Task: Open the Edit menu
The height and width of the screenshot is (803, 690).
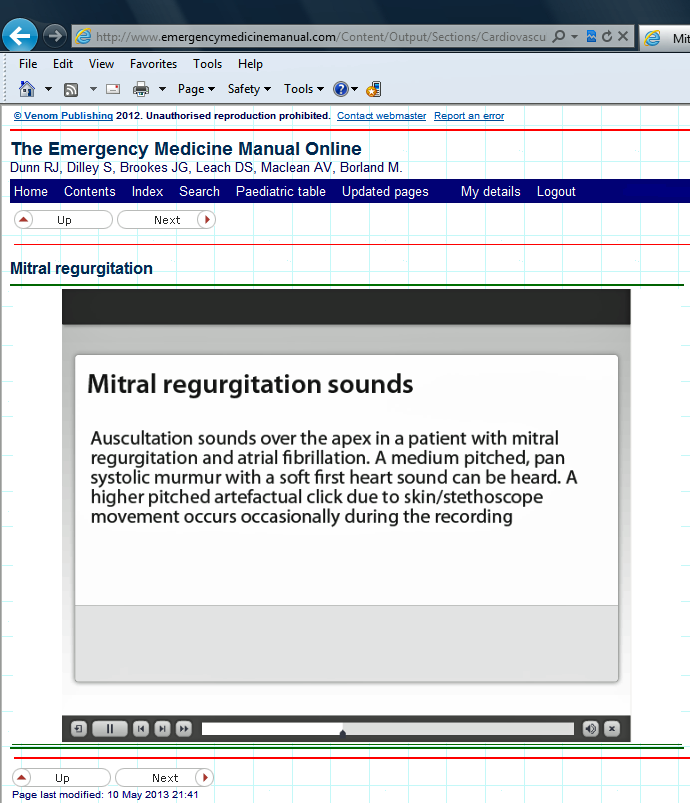Action: pos(62,64)
